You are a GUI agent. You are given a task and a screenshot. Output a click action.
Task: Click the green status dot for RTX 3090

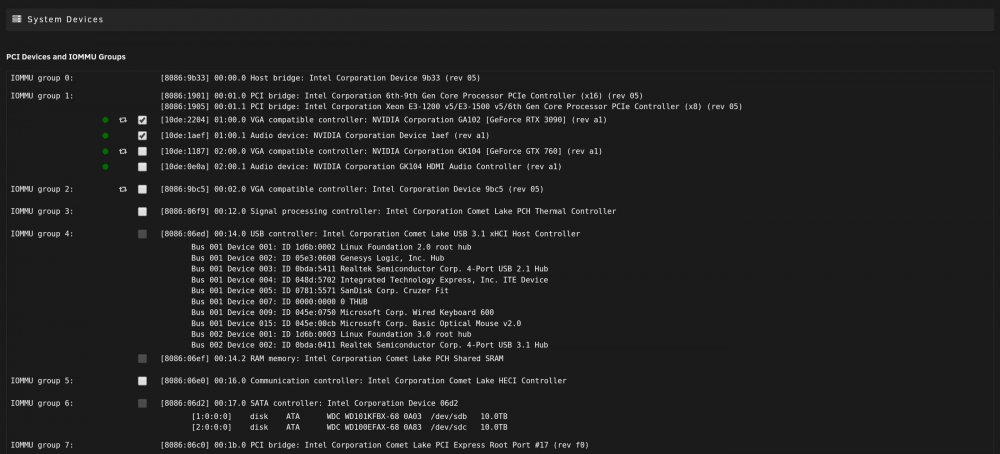coord(105,120)
